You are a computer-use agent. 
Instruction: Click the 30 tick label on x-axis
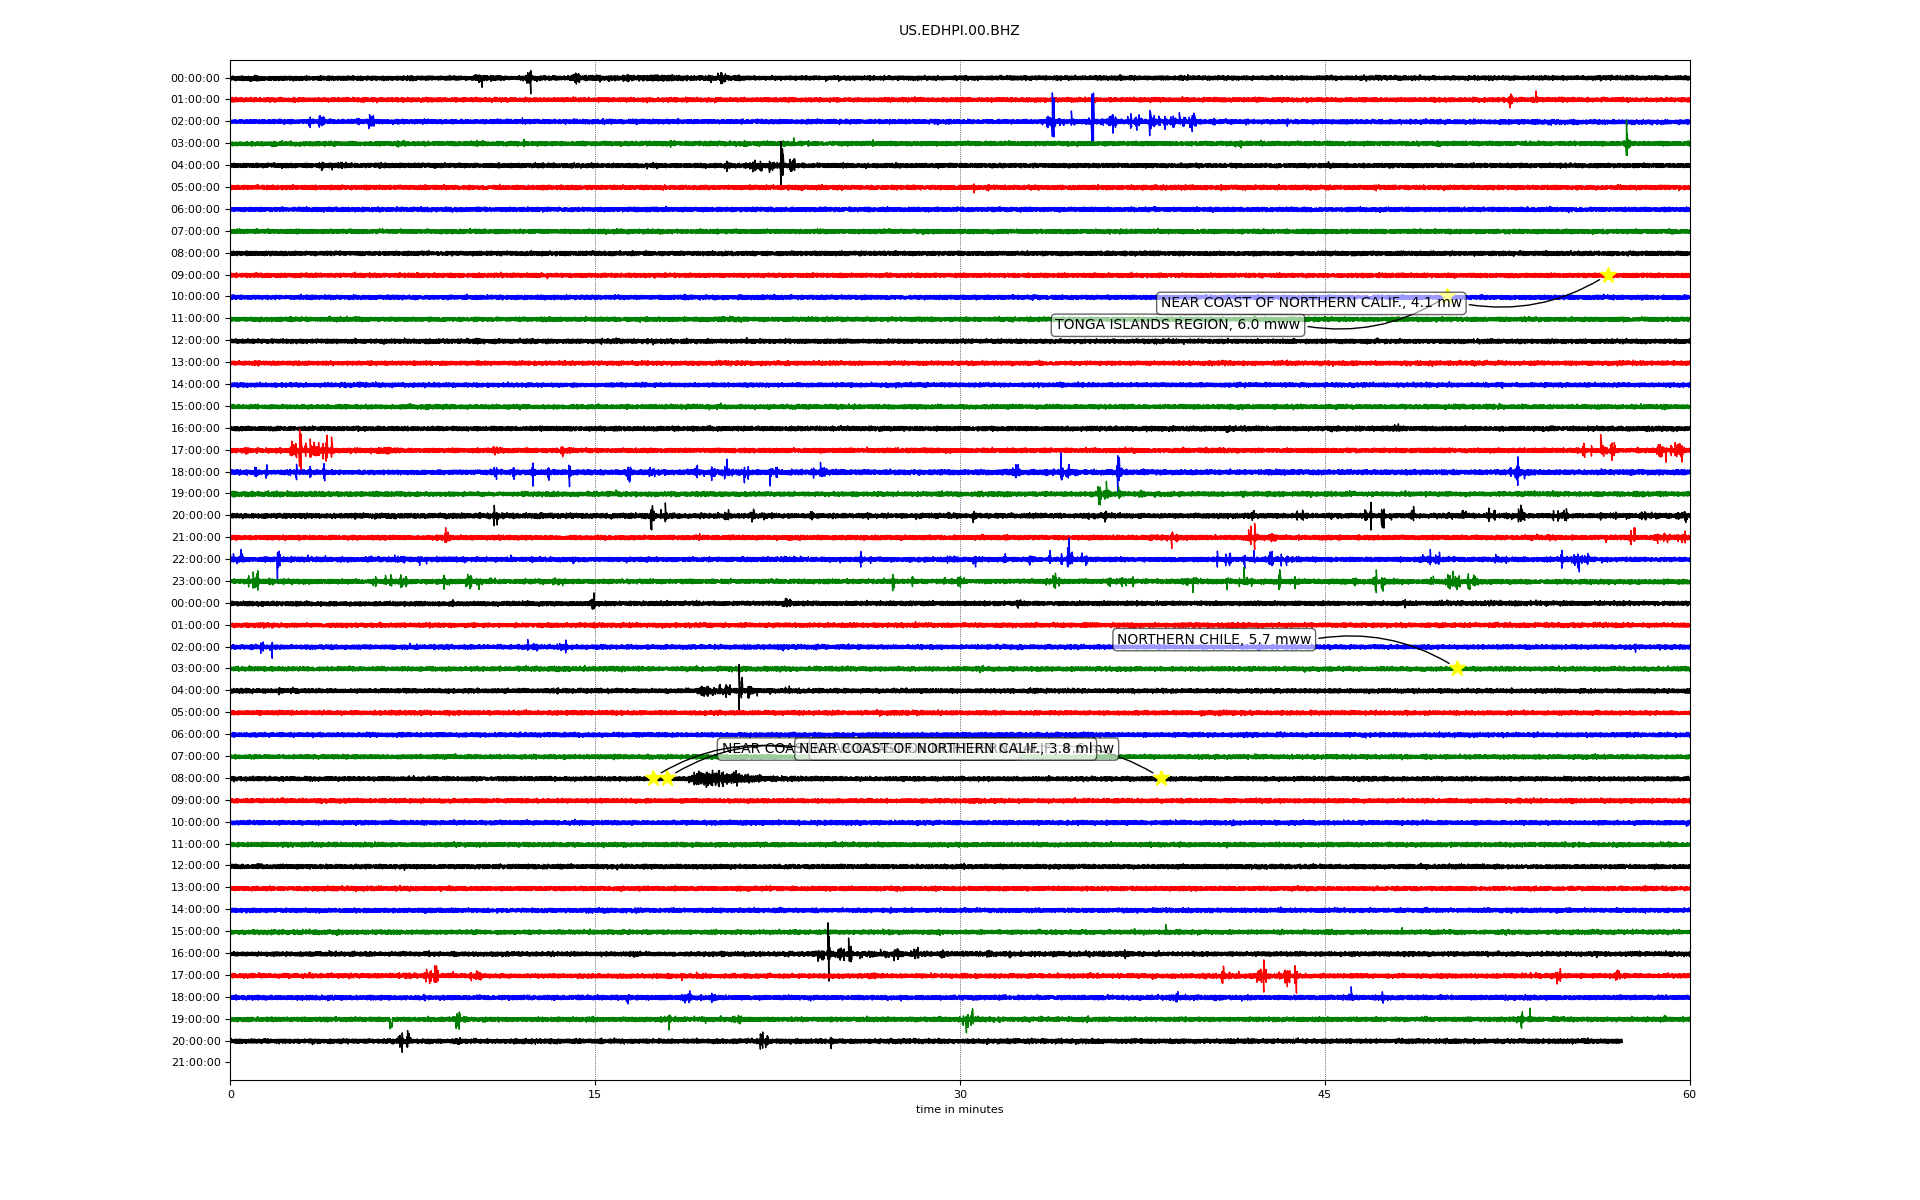coord(960,1094)
